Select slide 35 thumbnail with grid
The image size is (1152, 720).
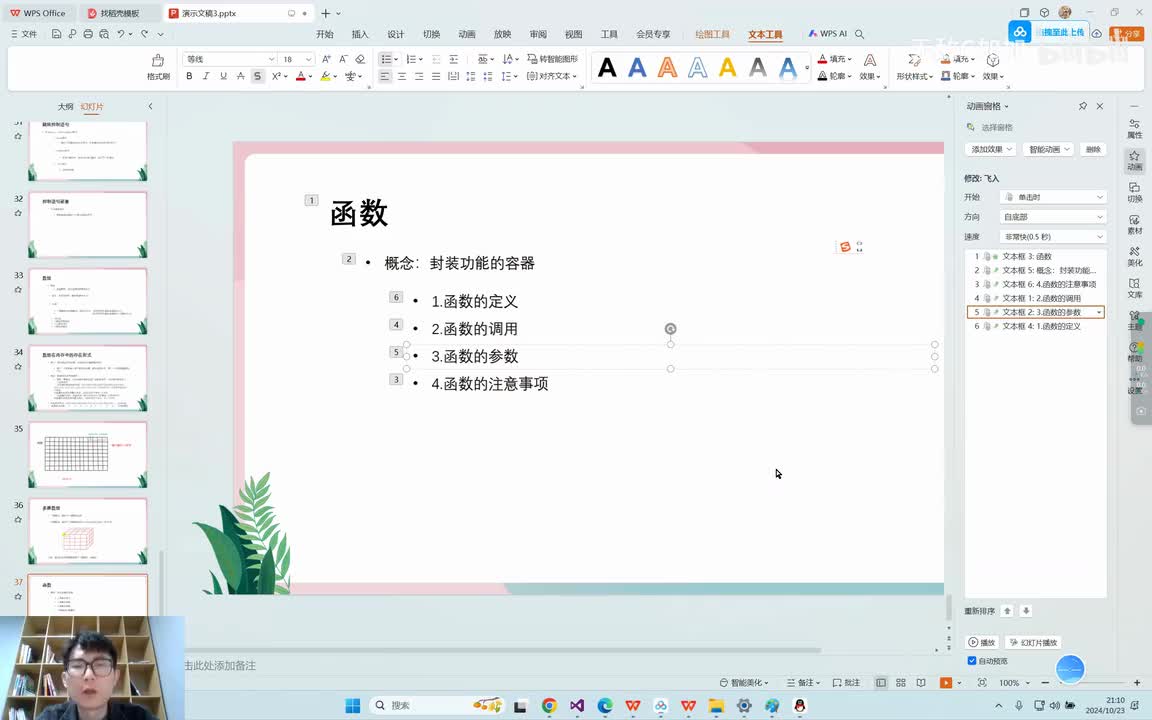87,455
